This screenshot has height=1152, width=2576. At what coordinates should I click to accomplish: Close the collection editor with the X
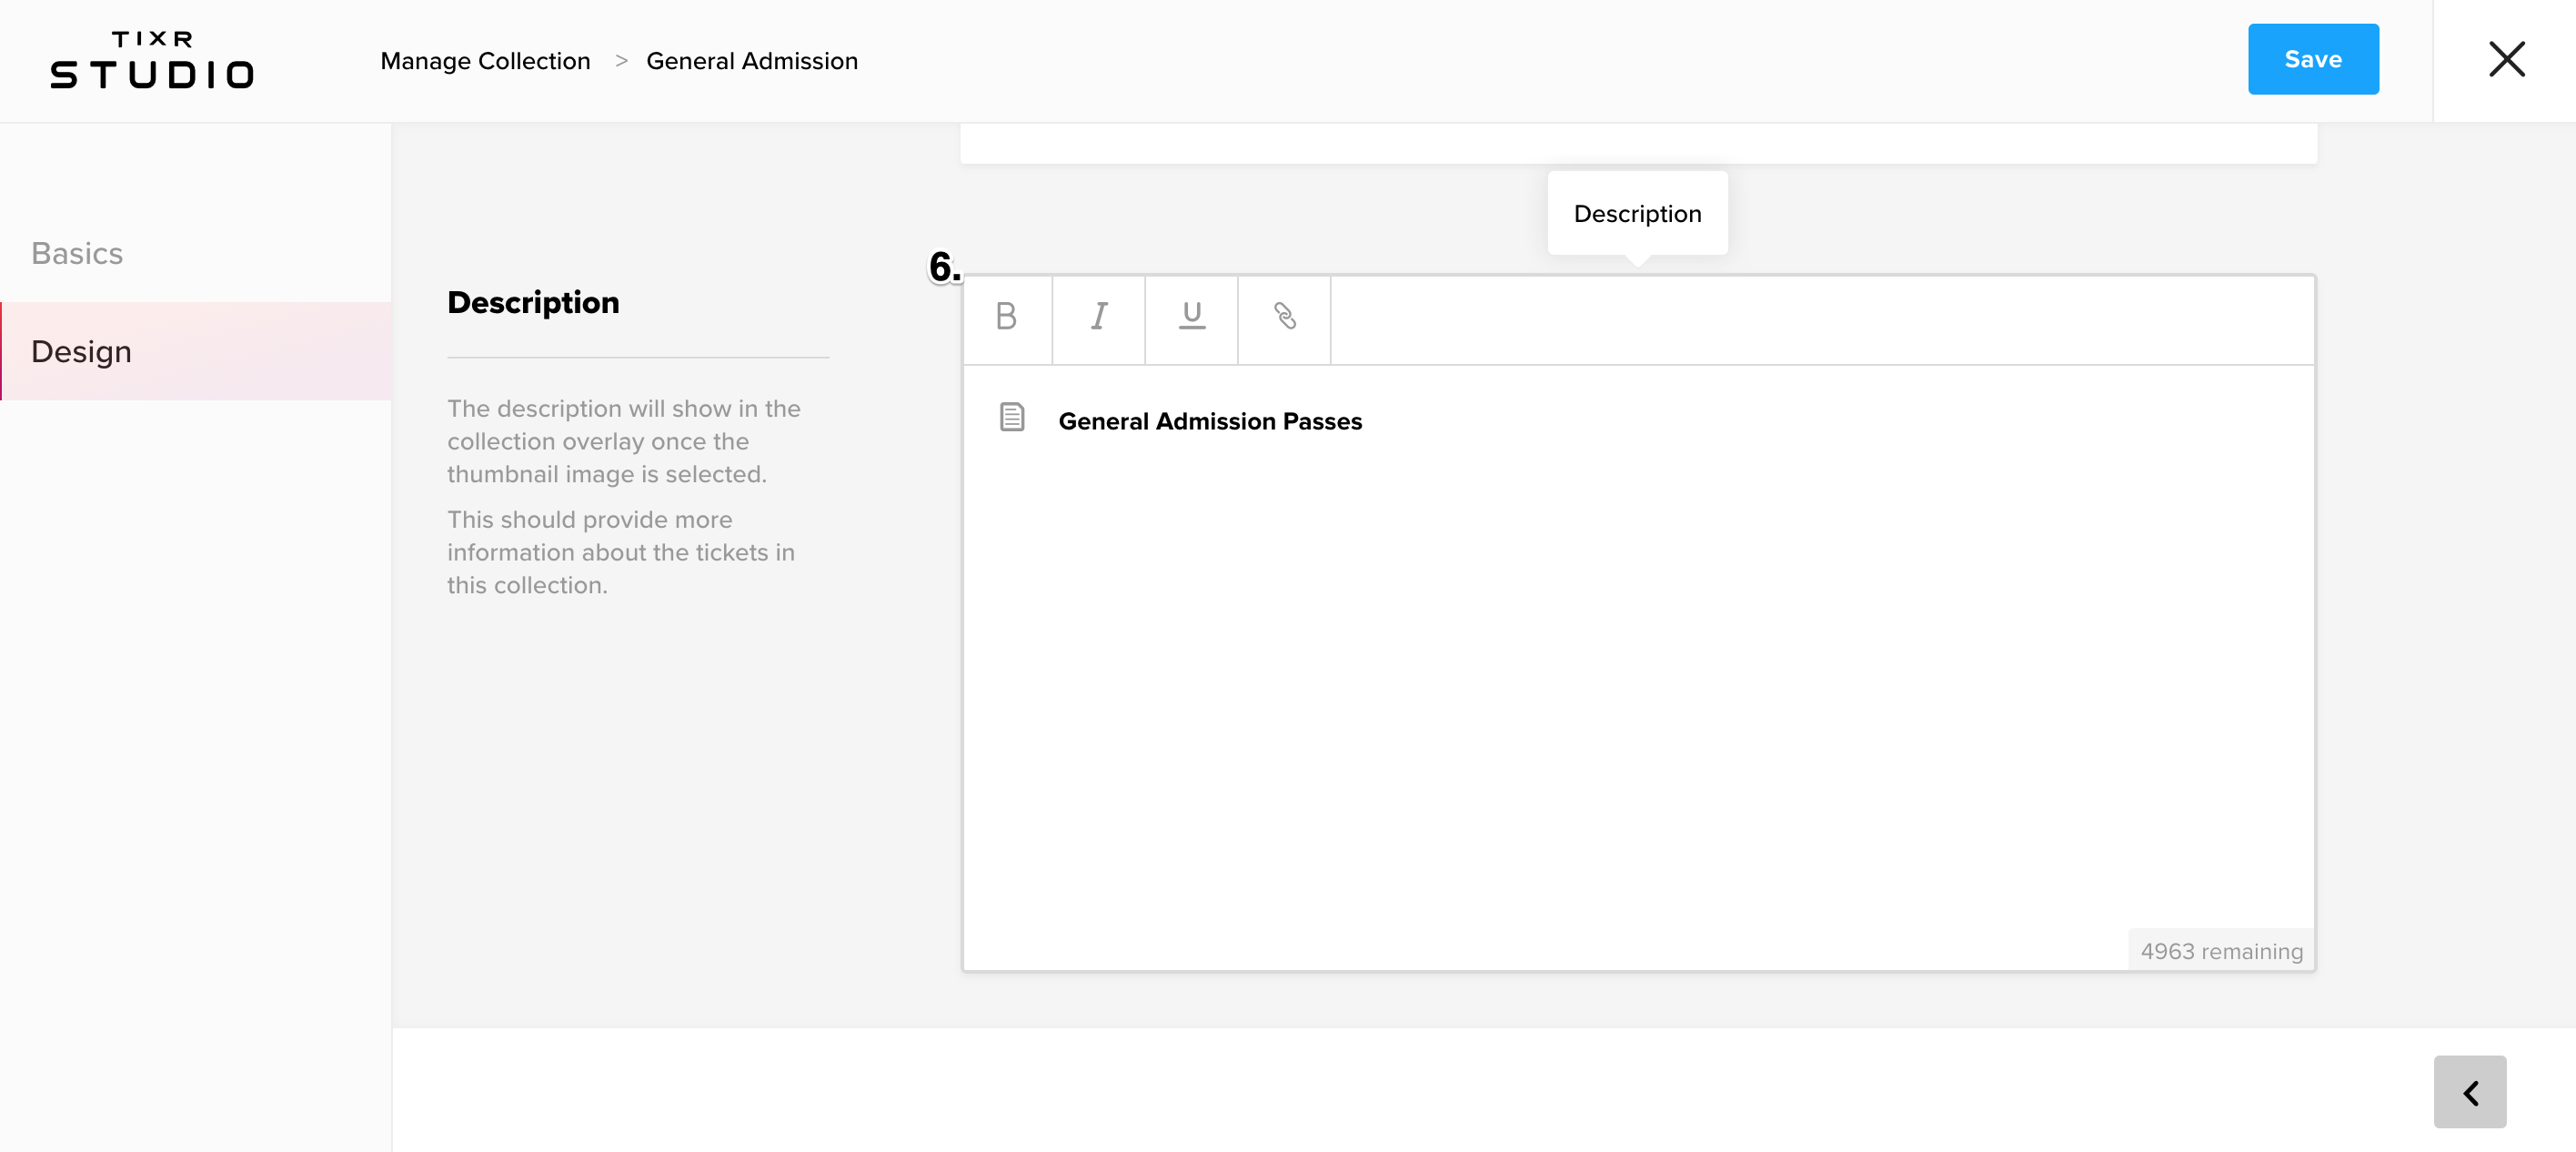(2506, 59)
